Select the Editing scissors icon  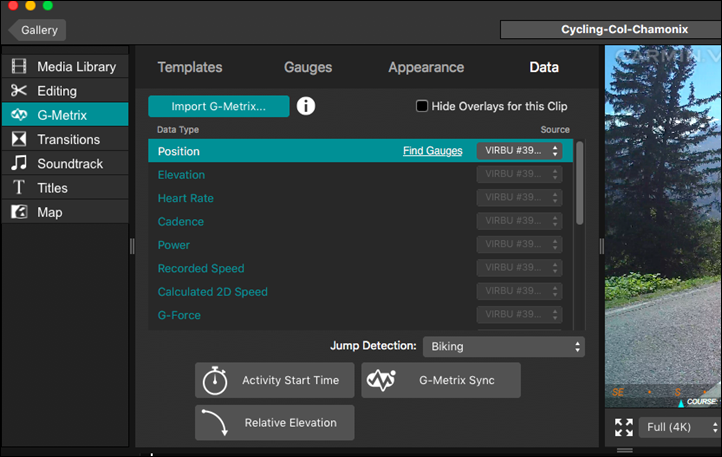tap(18, 91)
